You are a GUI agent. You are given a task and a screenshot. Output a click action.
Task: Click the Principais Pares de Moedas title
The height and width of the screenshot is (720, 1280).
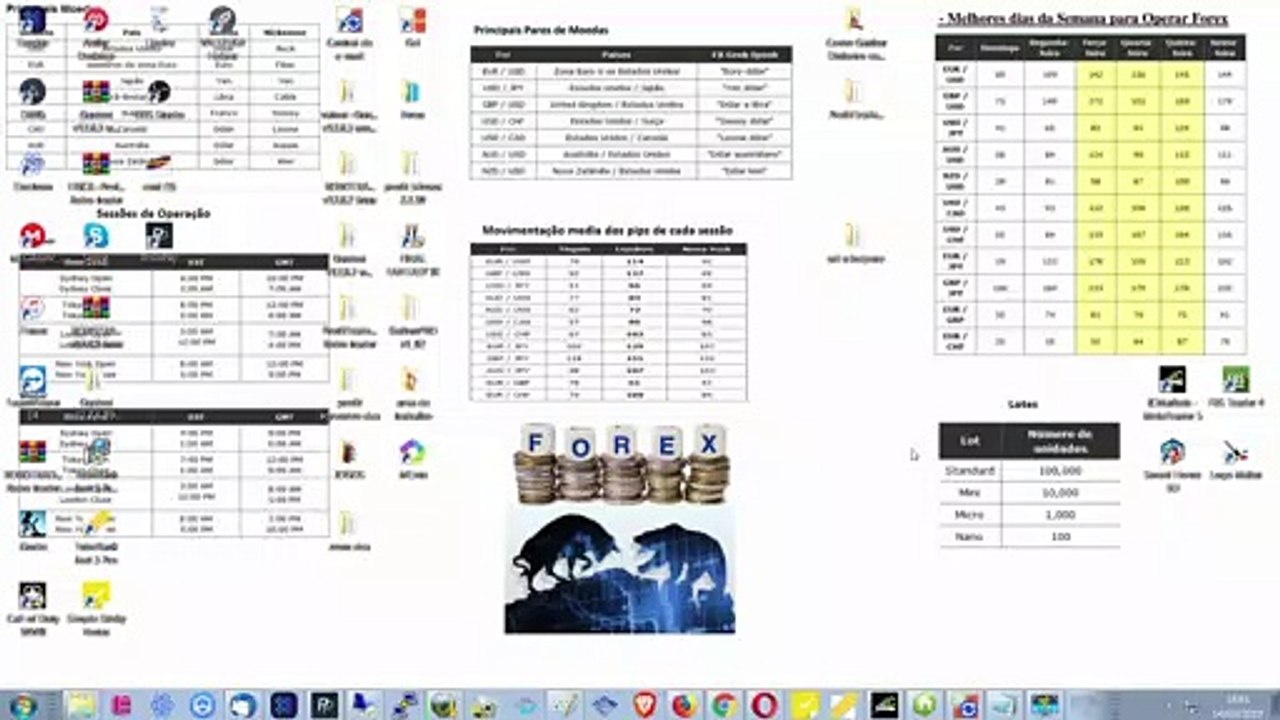(x=540, y=30)
